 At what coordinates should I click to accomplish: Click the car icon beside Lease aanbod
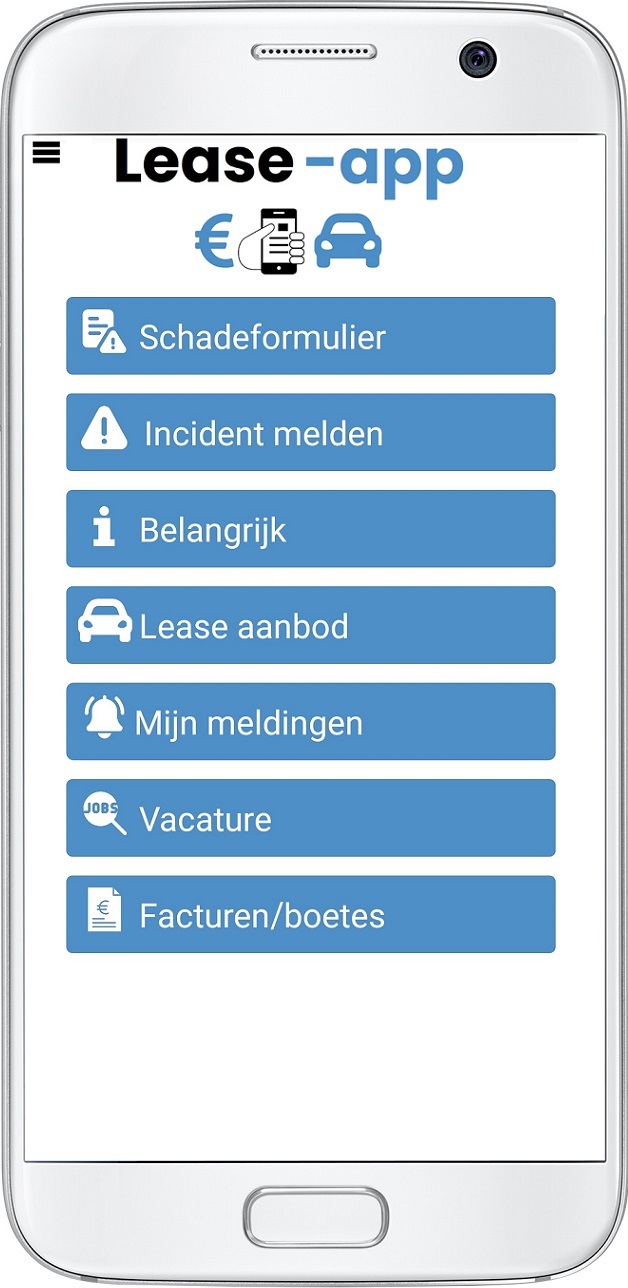[105, 623]
